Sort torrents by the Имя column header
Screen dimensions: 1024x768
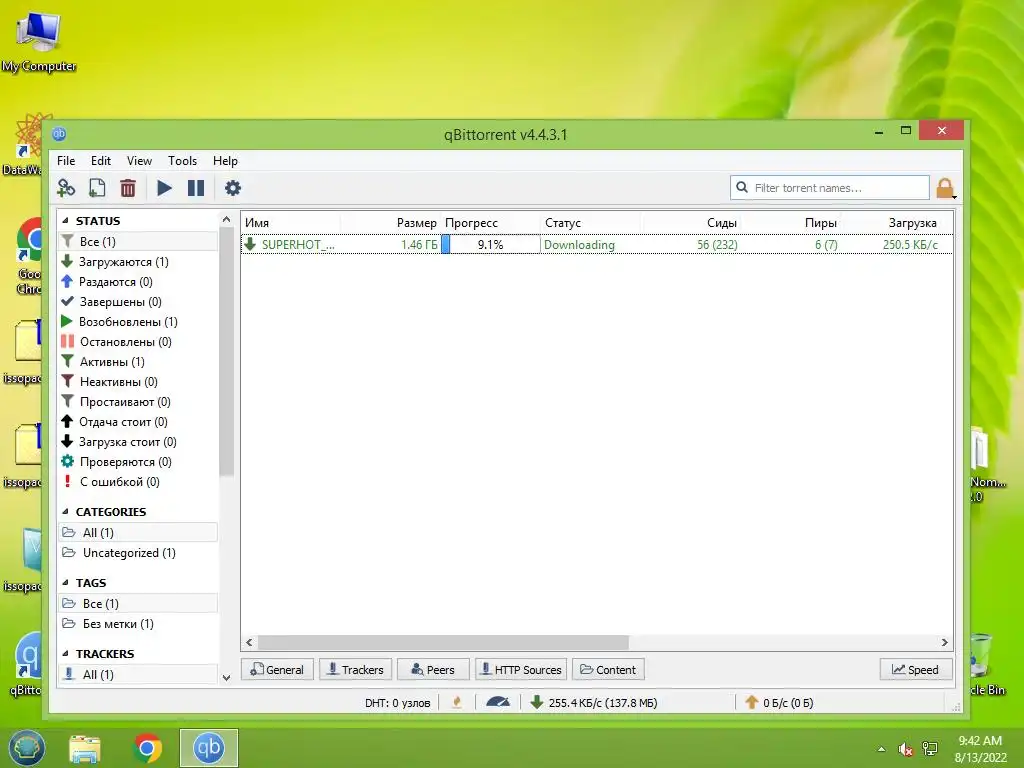(x=292, y=223)
